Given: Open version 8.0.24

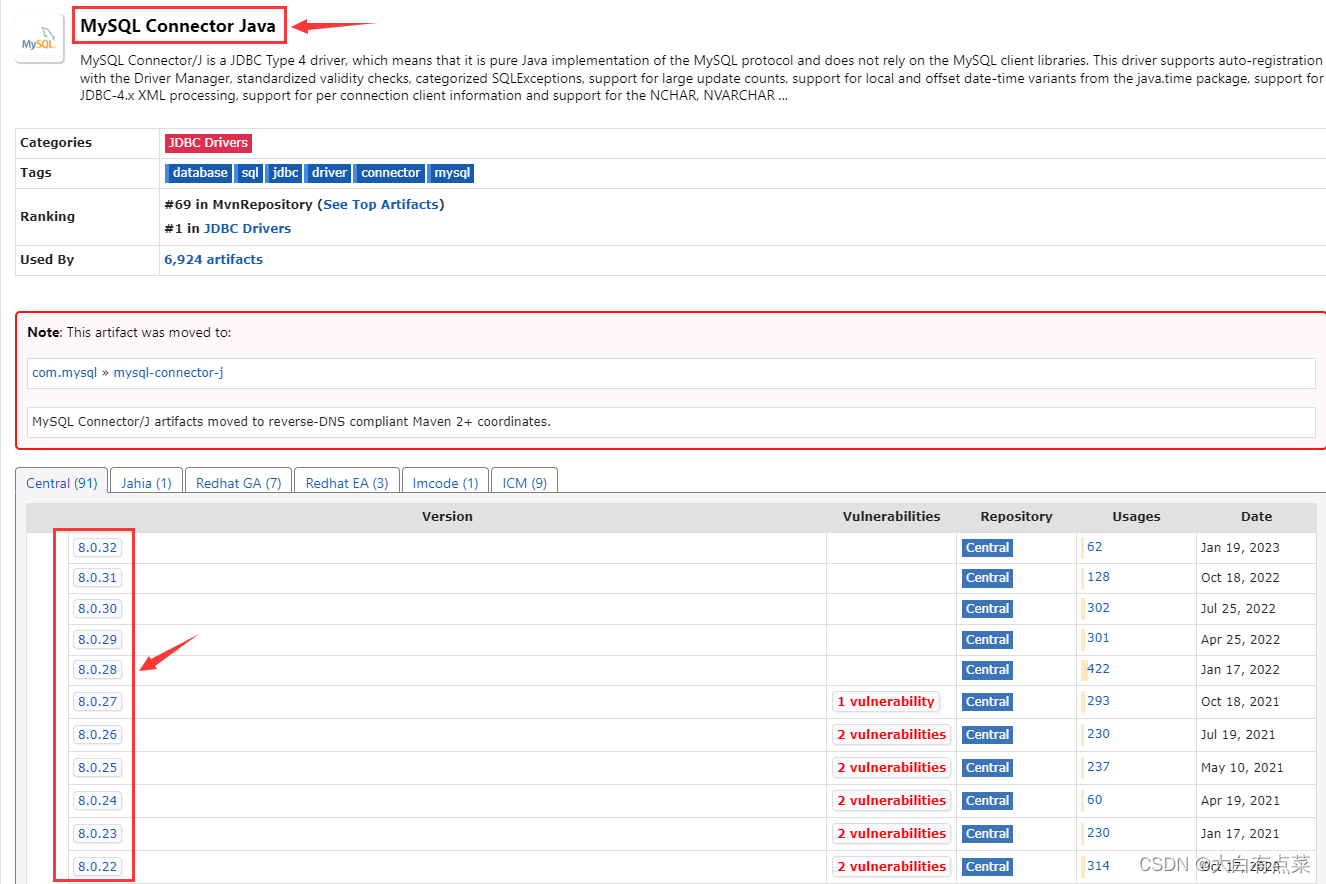Looking at the screenshot, I should click(x=97, y=801).
